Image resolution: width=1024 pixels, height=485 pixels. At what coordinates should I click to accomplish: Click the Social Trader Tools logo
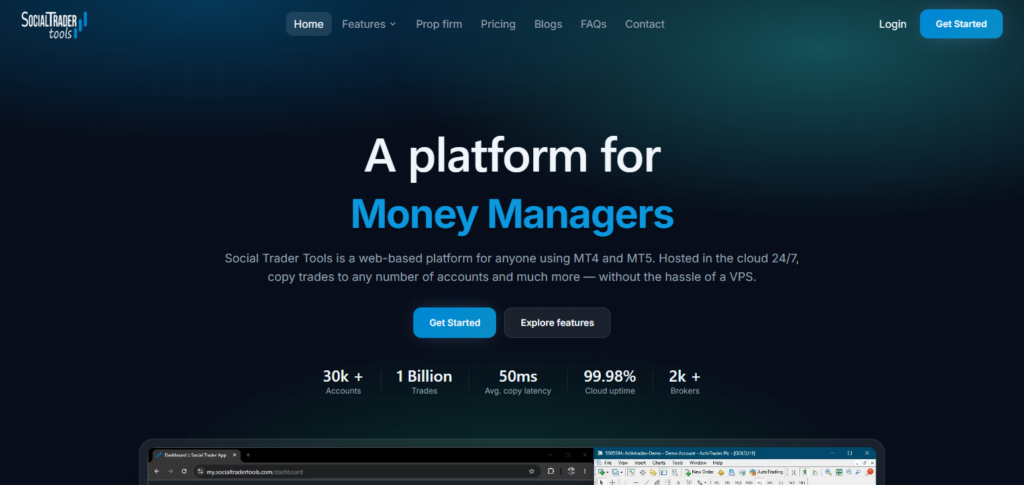(54, 25)
